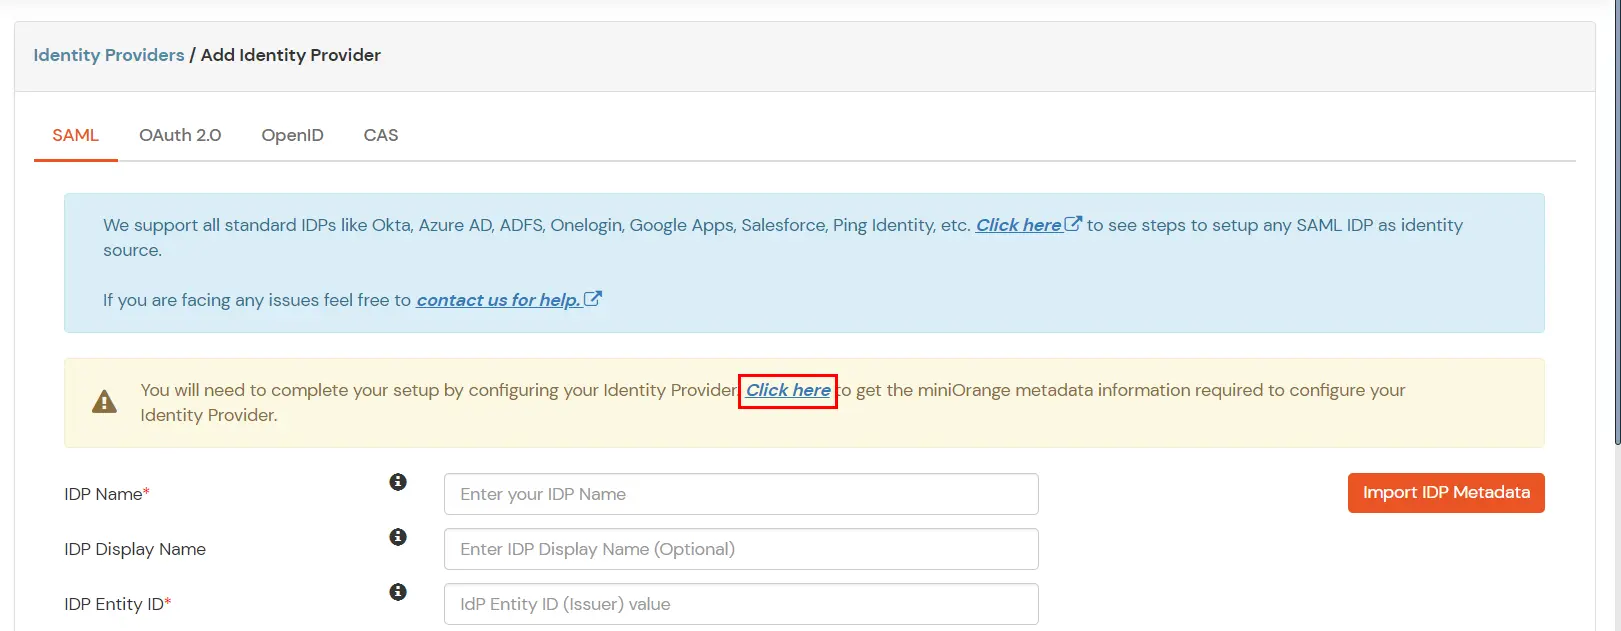
Task: Open the OpenID tab
Action: coord(292,135)
